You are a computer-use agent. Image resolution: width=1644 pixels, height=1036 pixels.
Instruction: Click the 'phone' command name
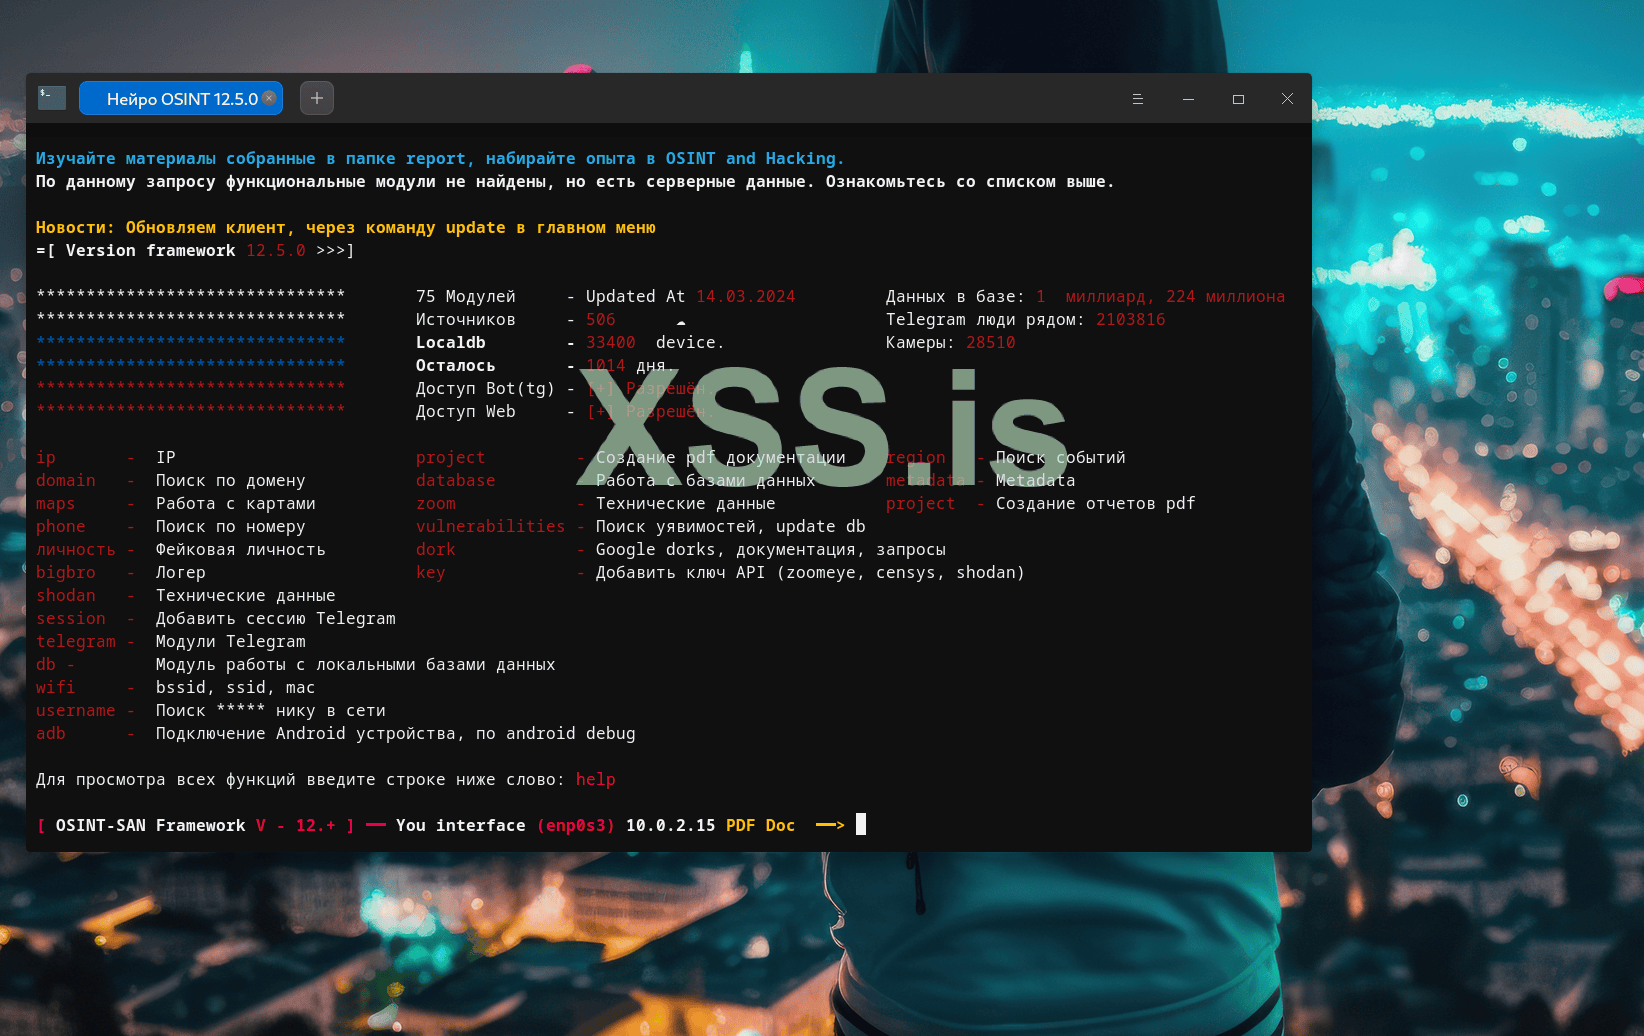pos(61,526)
